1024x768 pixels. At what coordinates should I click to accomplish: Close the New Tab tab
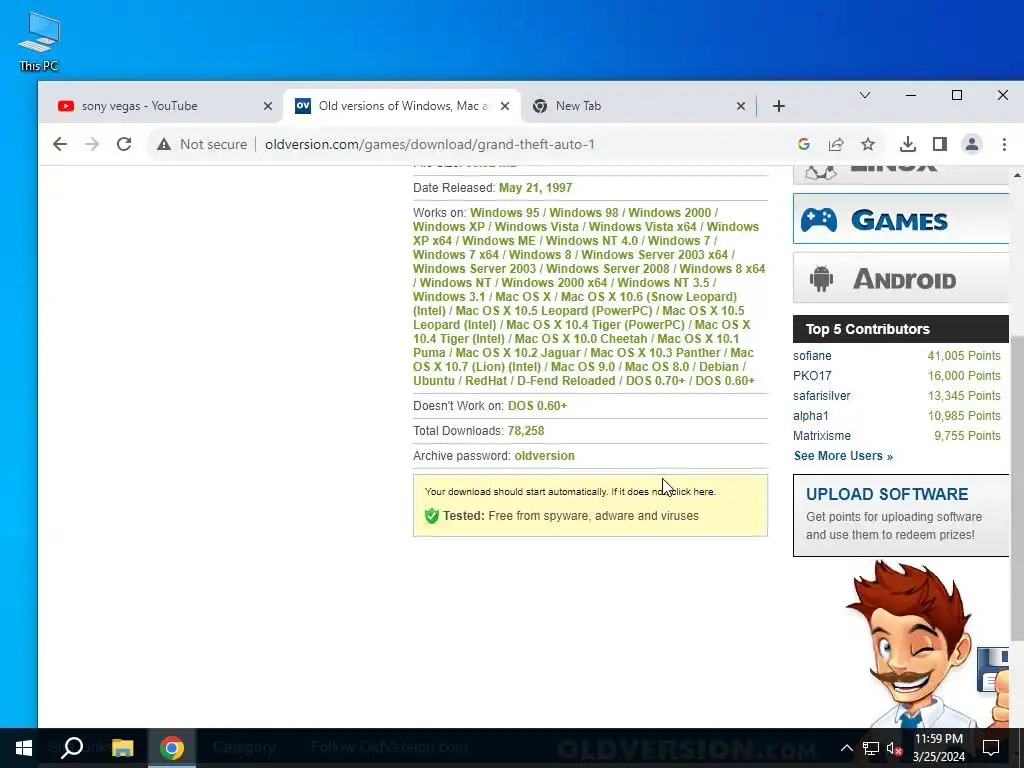click(741, 106)
